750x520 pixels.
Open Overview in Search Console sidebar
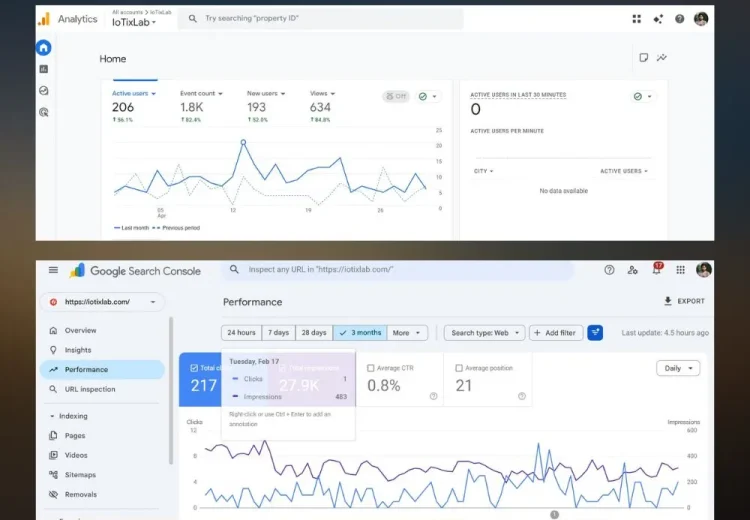pyautogui.click(x=102, y=330)
